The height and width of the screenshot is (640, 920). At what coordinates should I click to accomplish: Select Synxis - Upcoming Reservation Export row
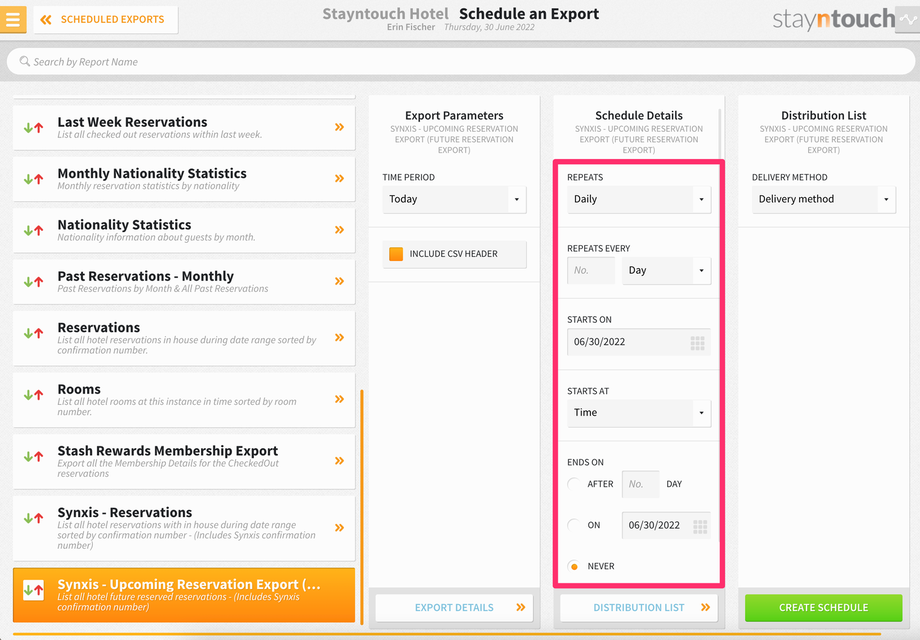(184, 595)
